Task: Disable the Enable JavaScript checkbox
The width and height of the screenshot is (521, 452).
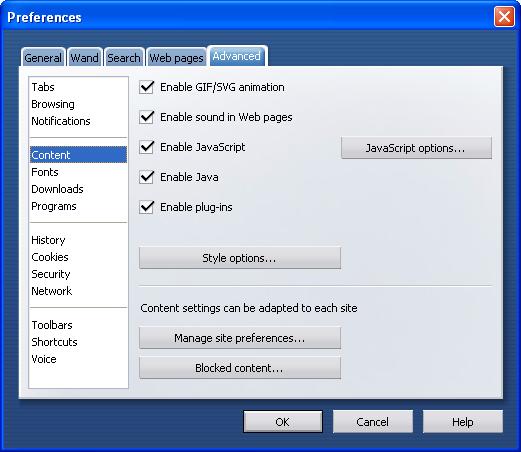Action: [146, 147]
